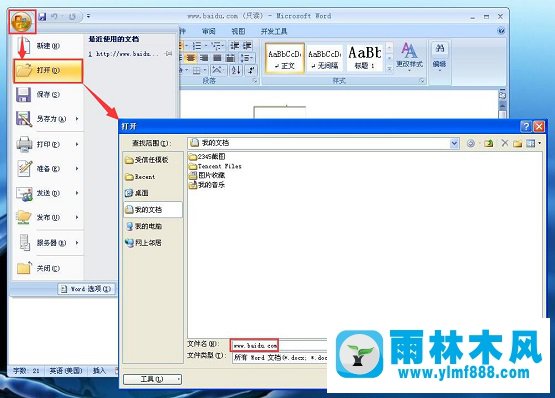
Task: Click the Distributed alignment icon
Action: click(230, 58)
